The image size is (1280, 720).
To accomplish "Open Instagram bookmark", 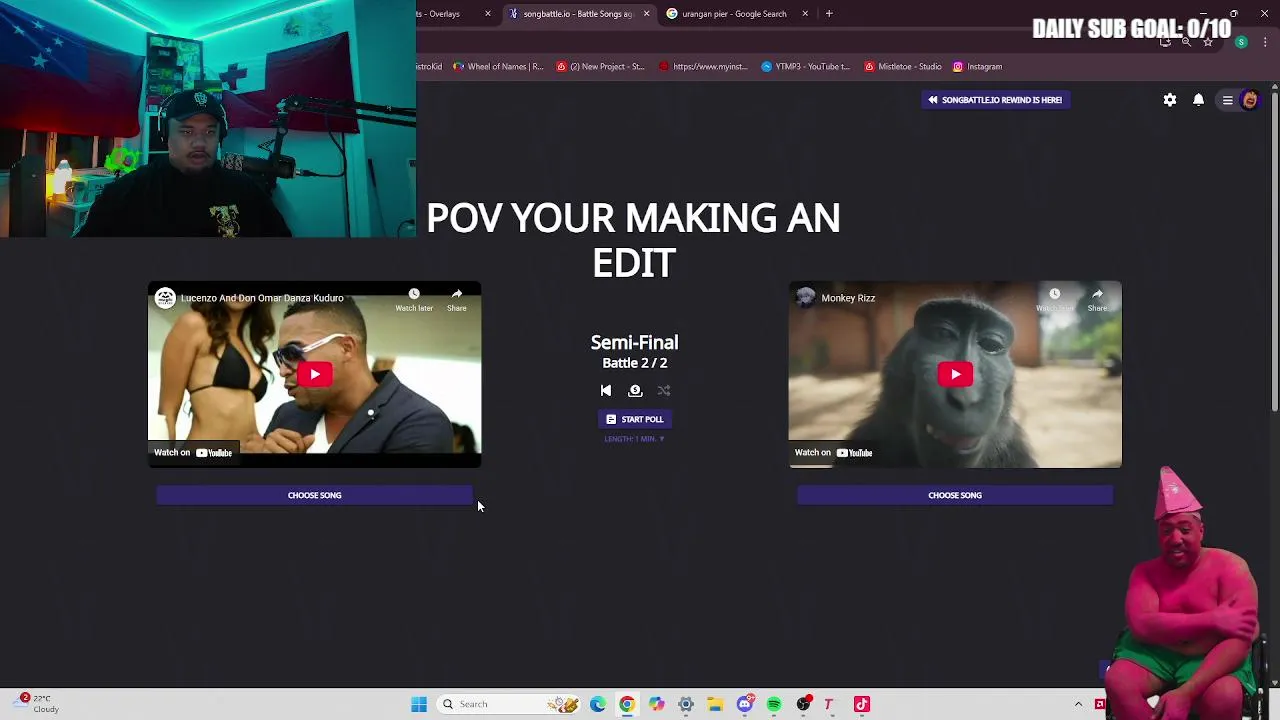I will pos(977,67).
